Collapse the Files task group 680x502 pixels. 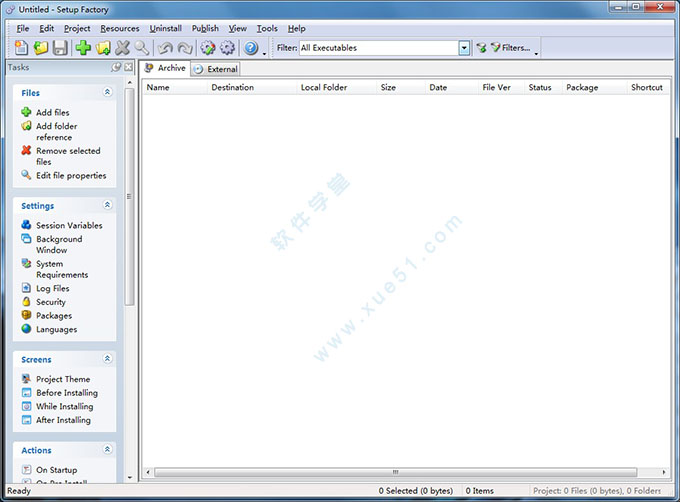108,92
